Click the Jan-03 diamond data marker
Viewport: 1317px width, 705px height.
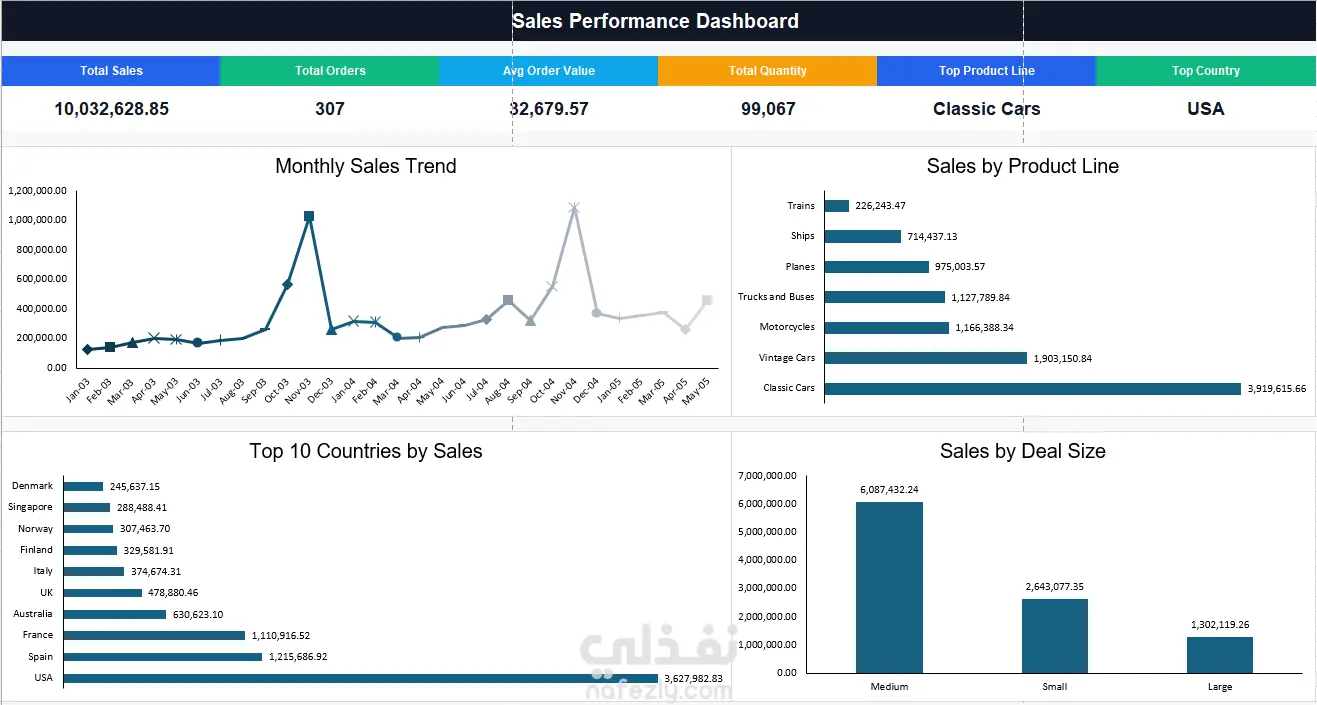87,349
